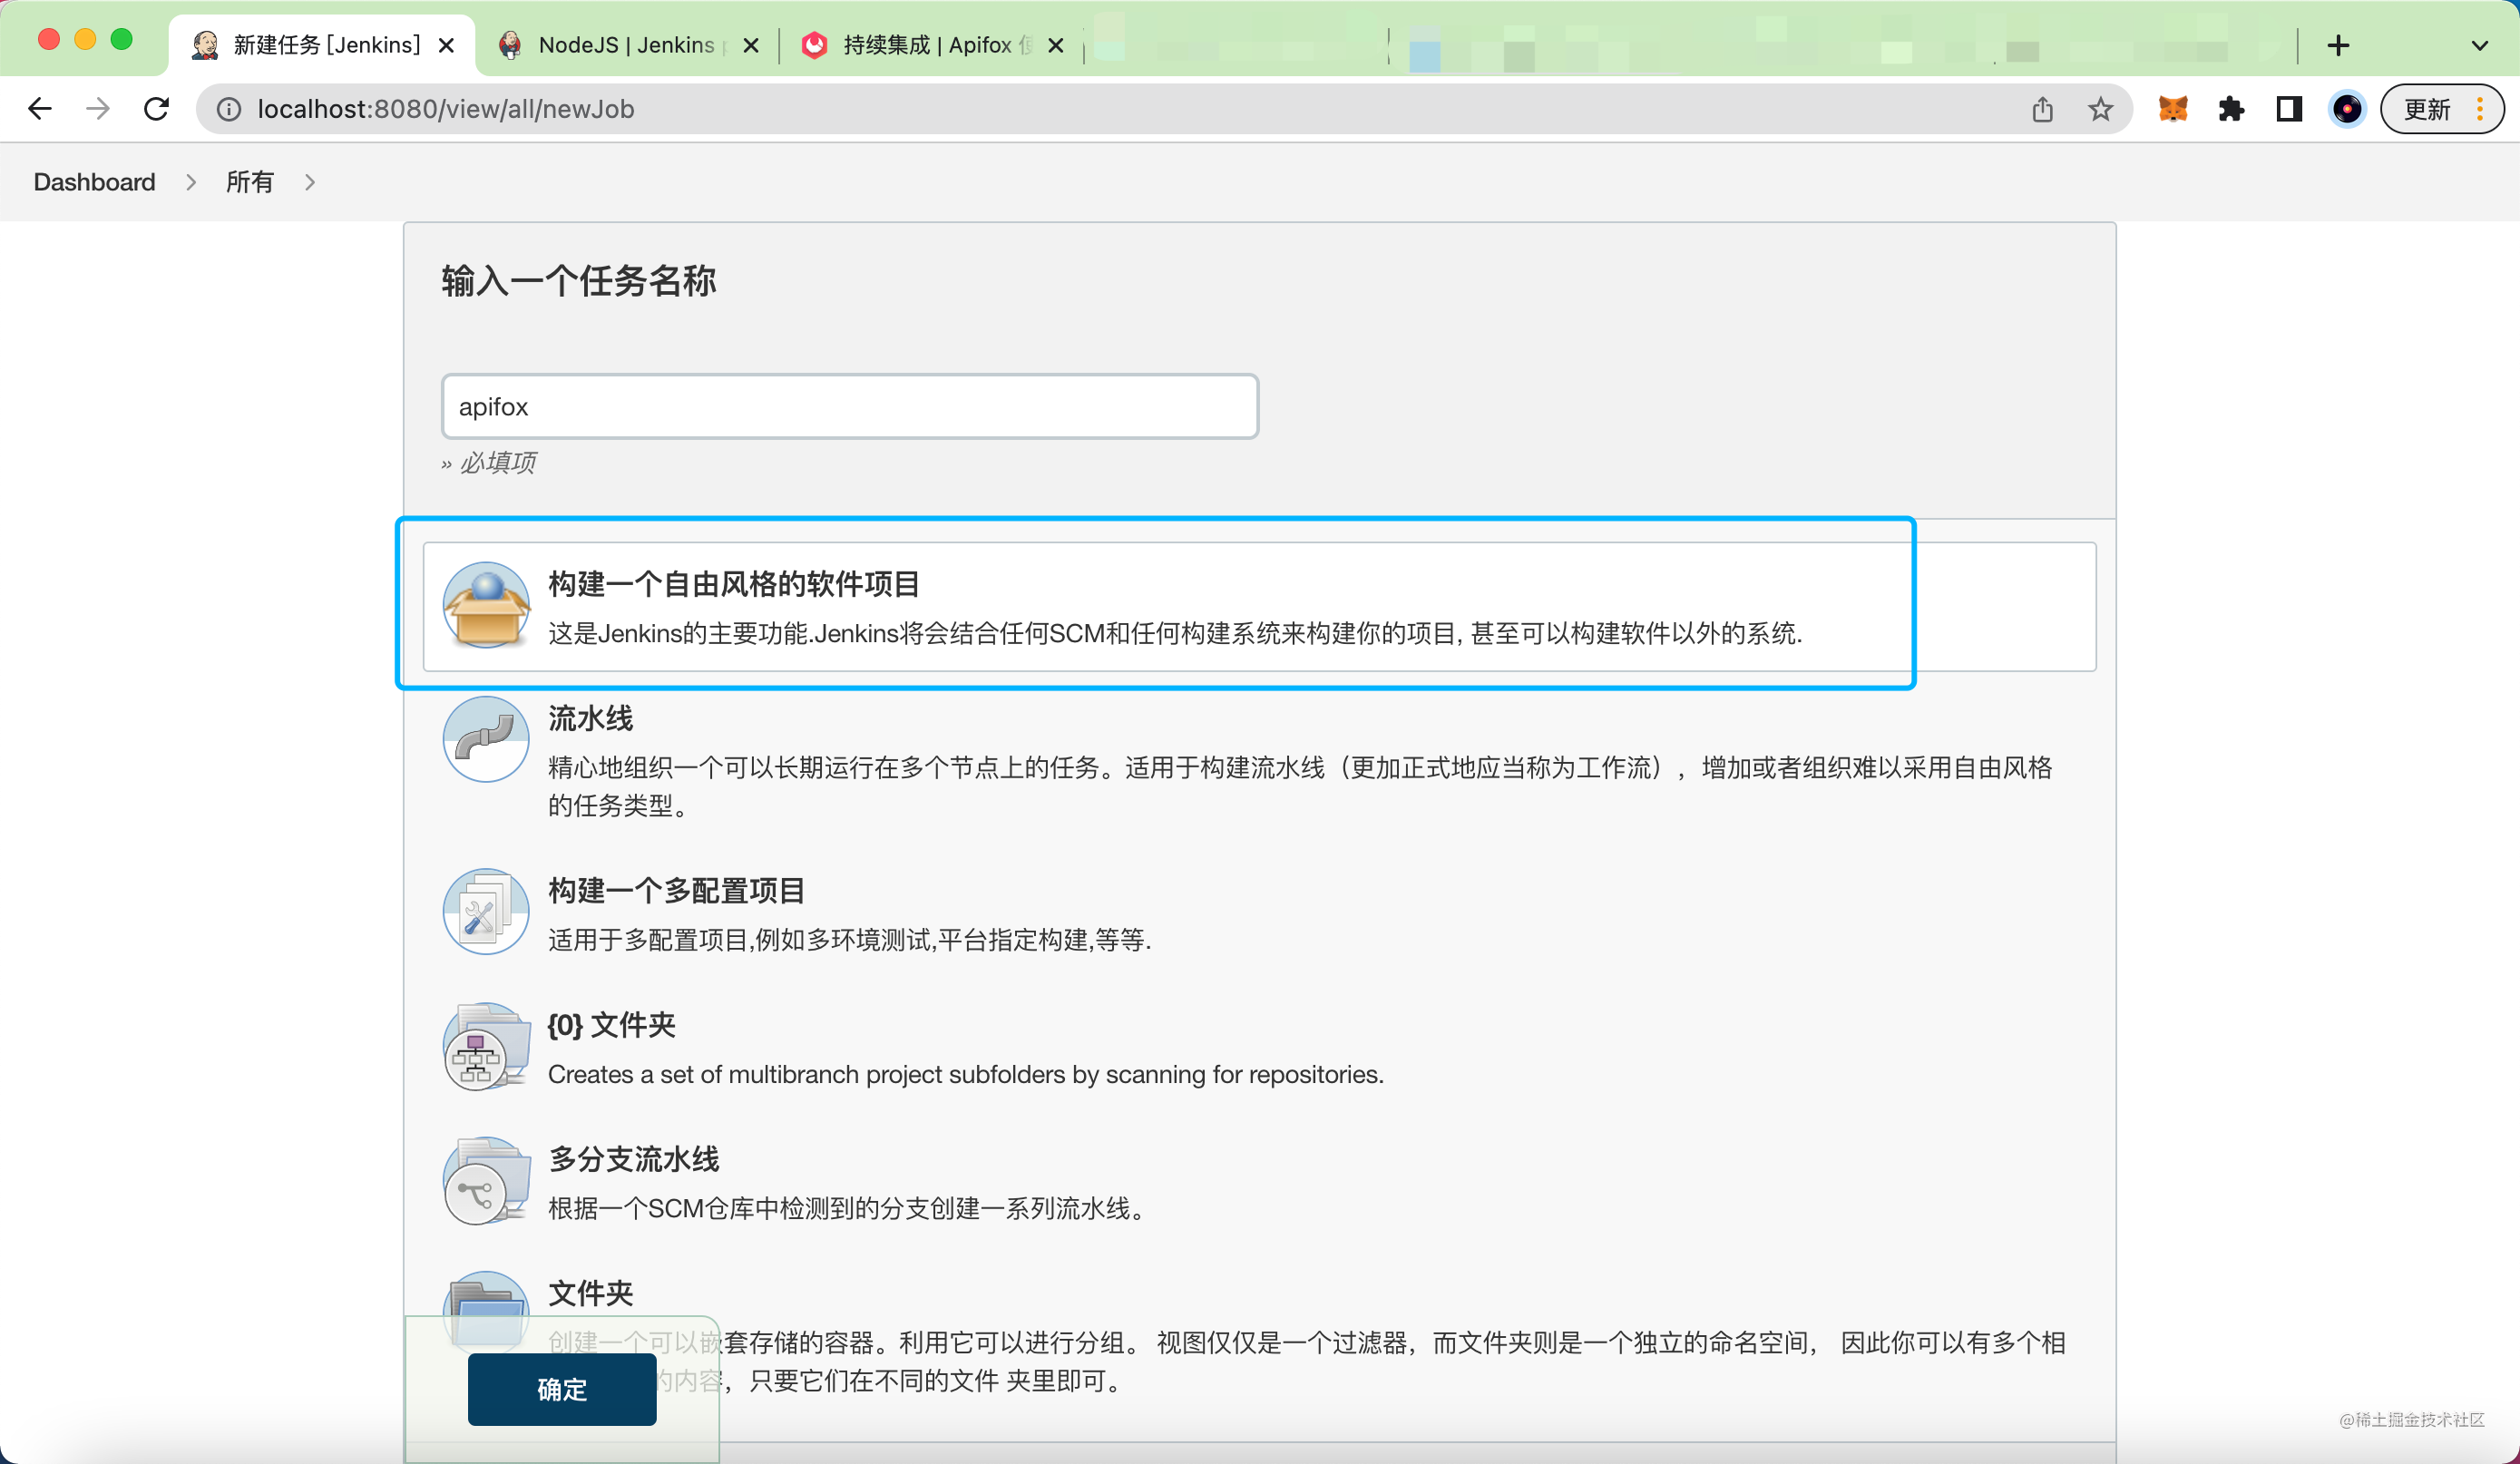Switch to the NodeJS | Jenkins tab
The image size is (2520, 1464).
tap(627, 46)
